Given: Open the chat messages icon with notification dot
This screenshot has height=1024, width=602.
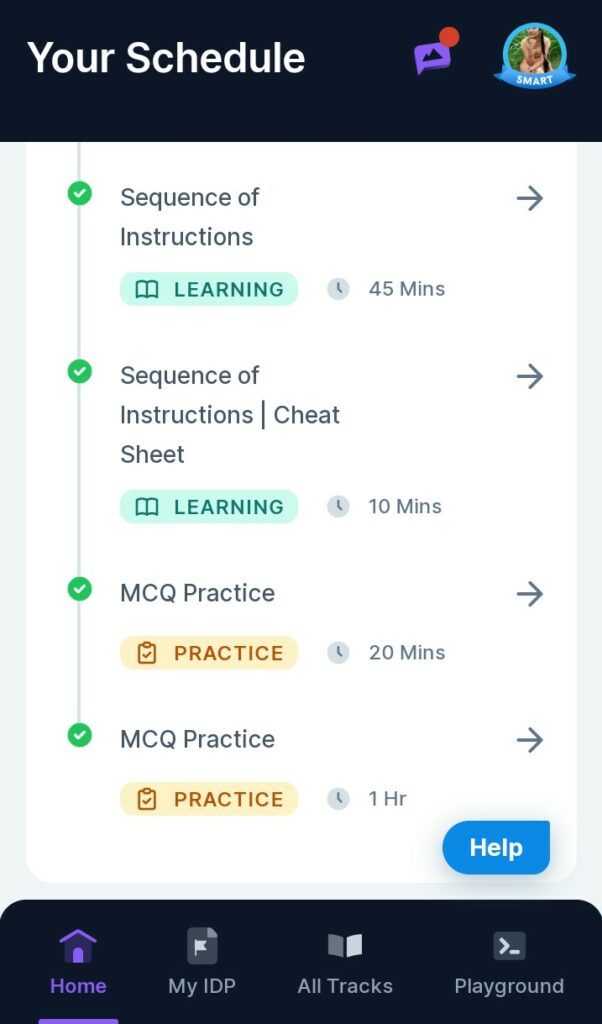Looking at the screenshot, I should [x=432, y=57].
